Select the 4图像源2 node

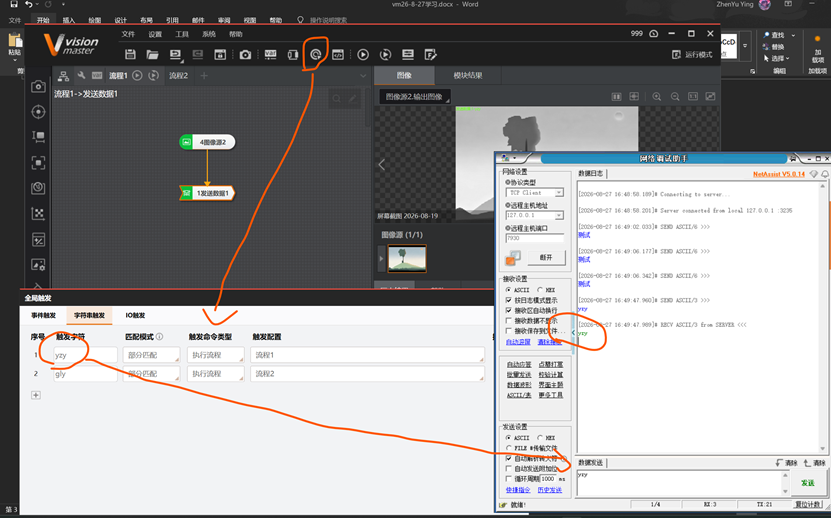click(207, 142)
